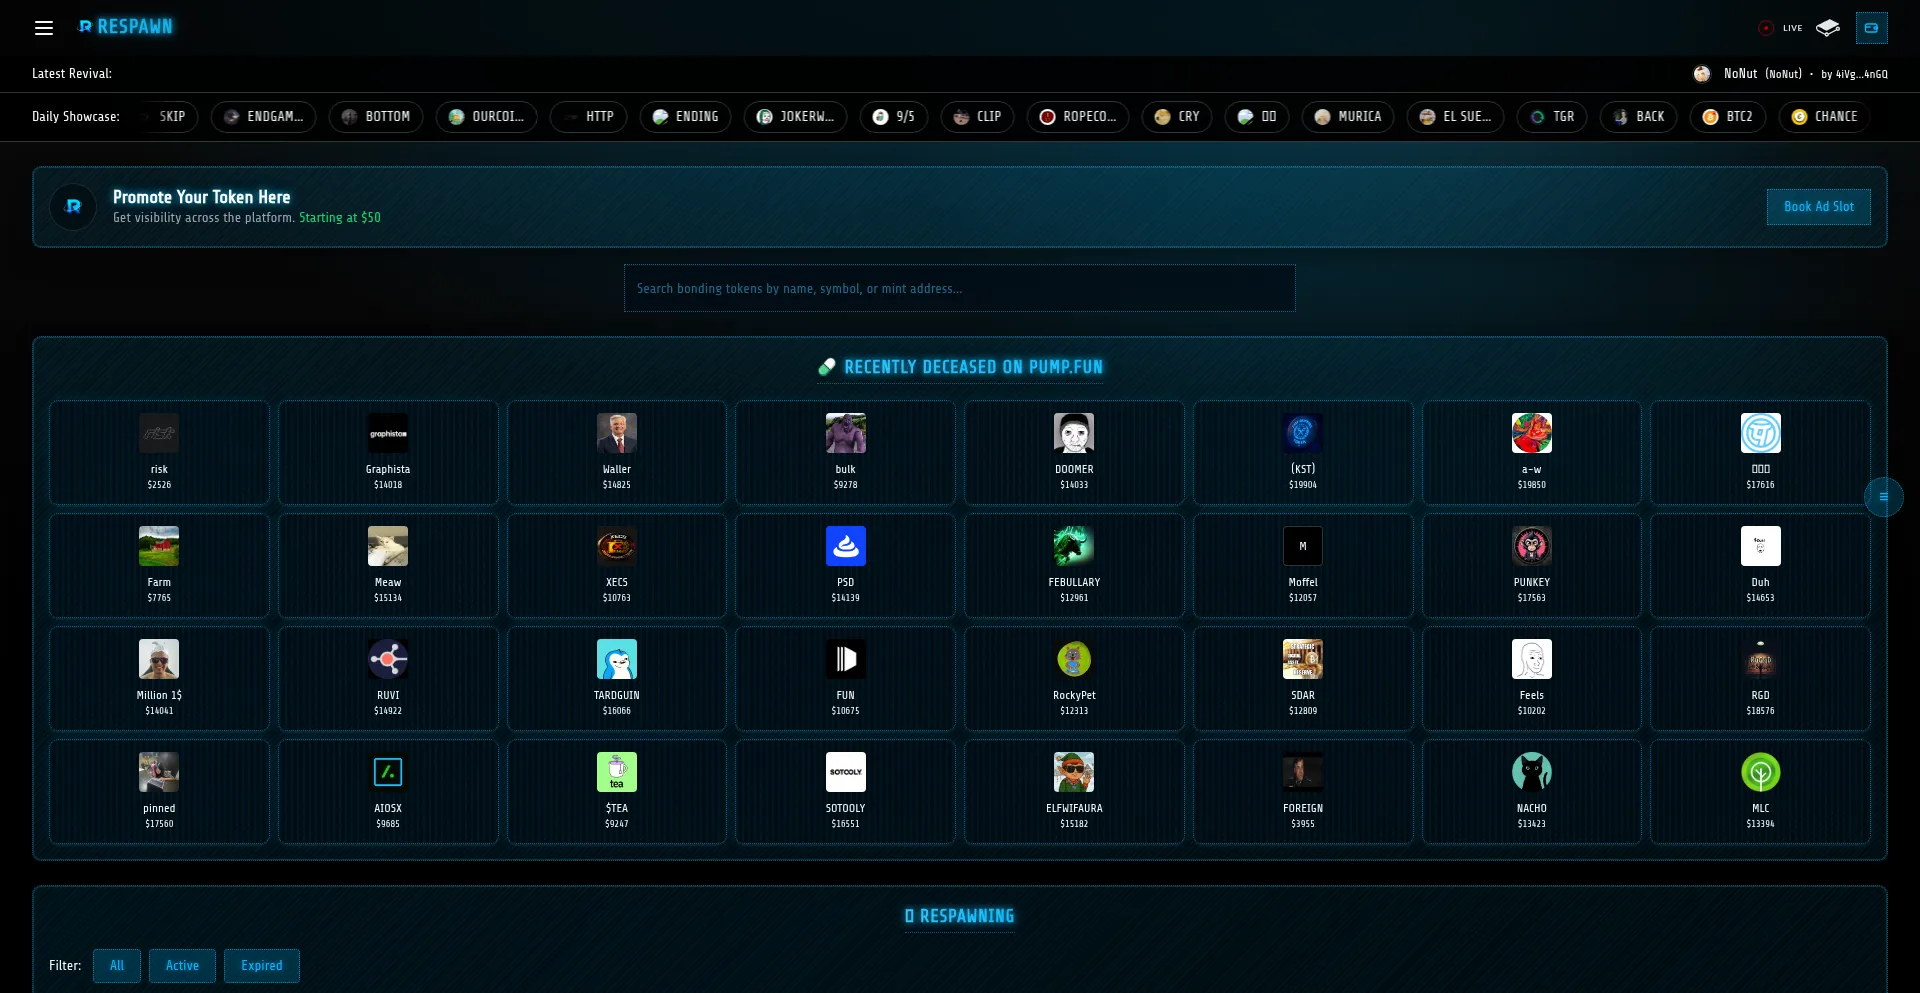
Task: Filter respawning list by Active
Action: (182, 966)
